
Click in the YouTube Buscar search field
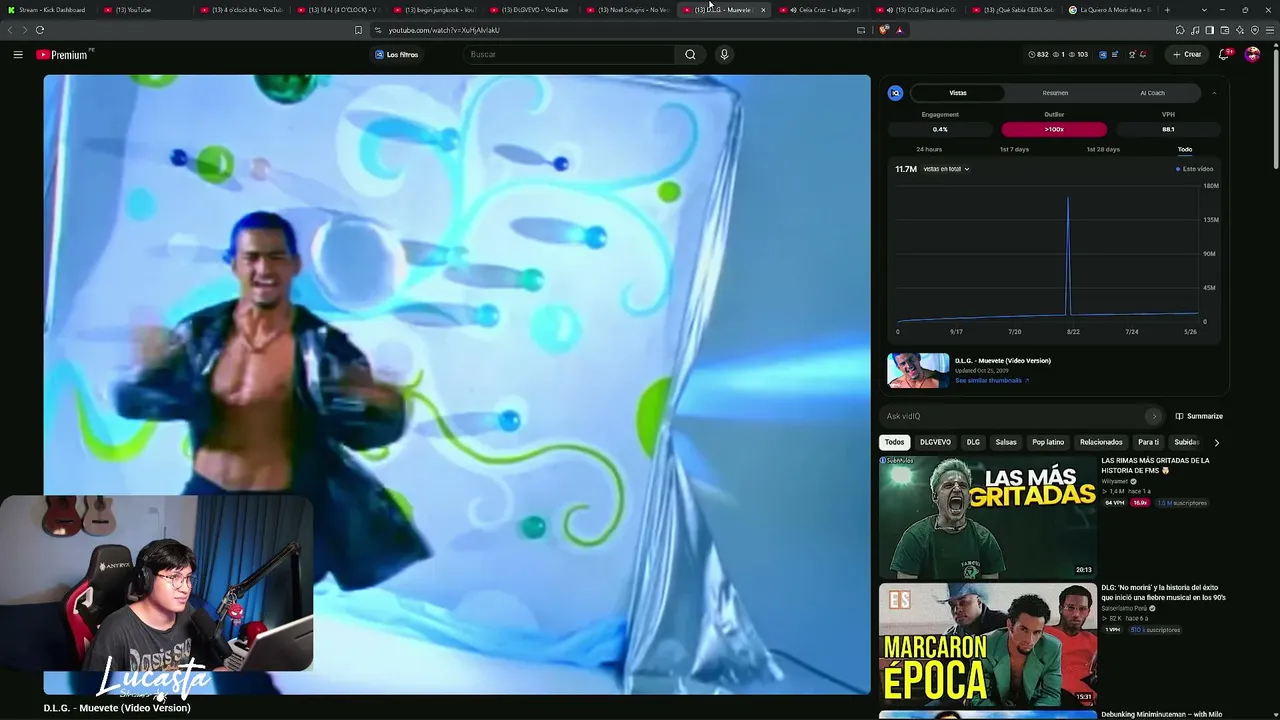[x=570, y=54]
